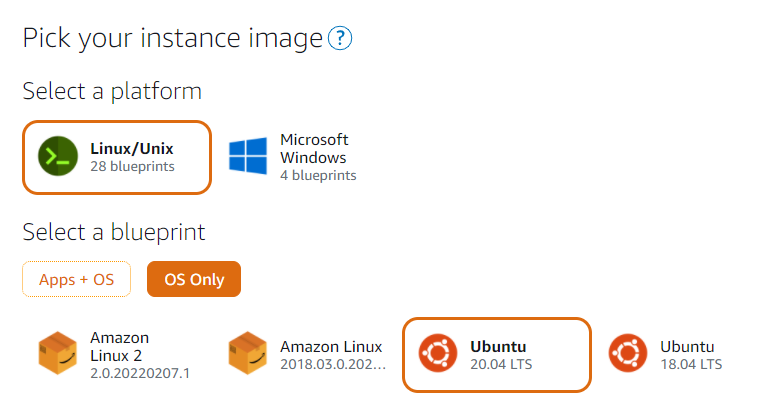
Task: Click version 2.0.20220207.1 under Amazon Linux 2
Action: (140, 374)
